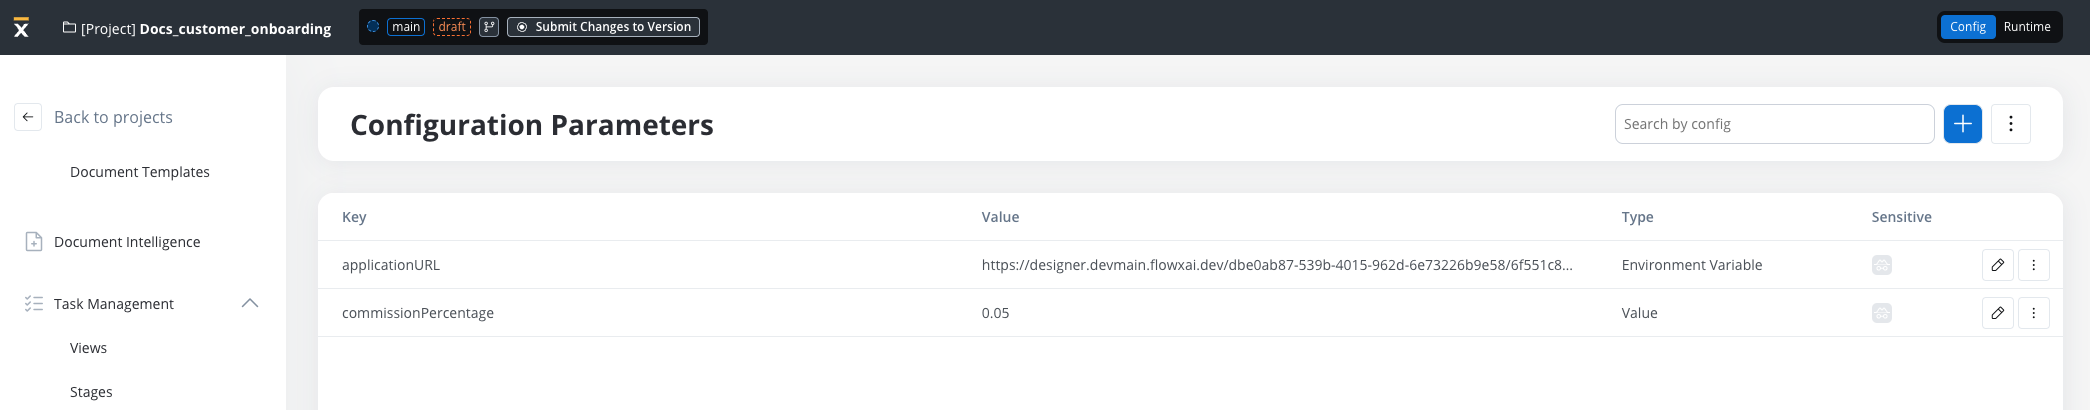Open the main branch selector
Image resolution: width=2090 pixels, height=410 pixels.
point(406,27)
